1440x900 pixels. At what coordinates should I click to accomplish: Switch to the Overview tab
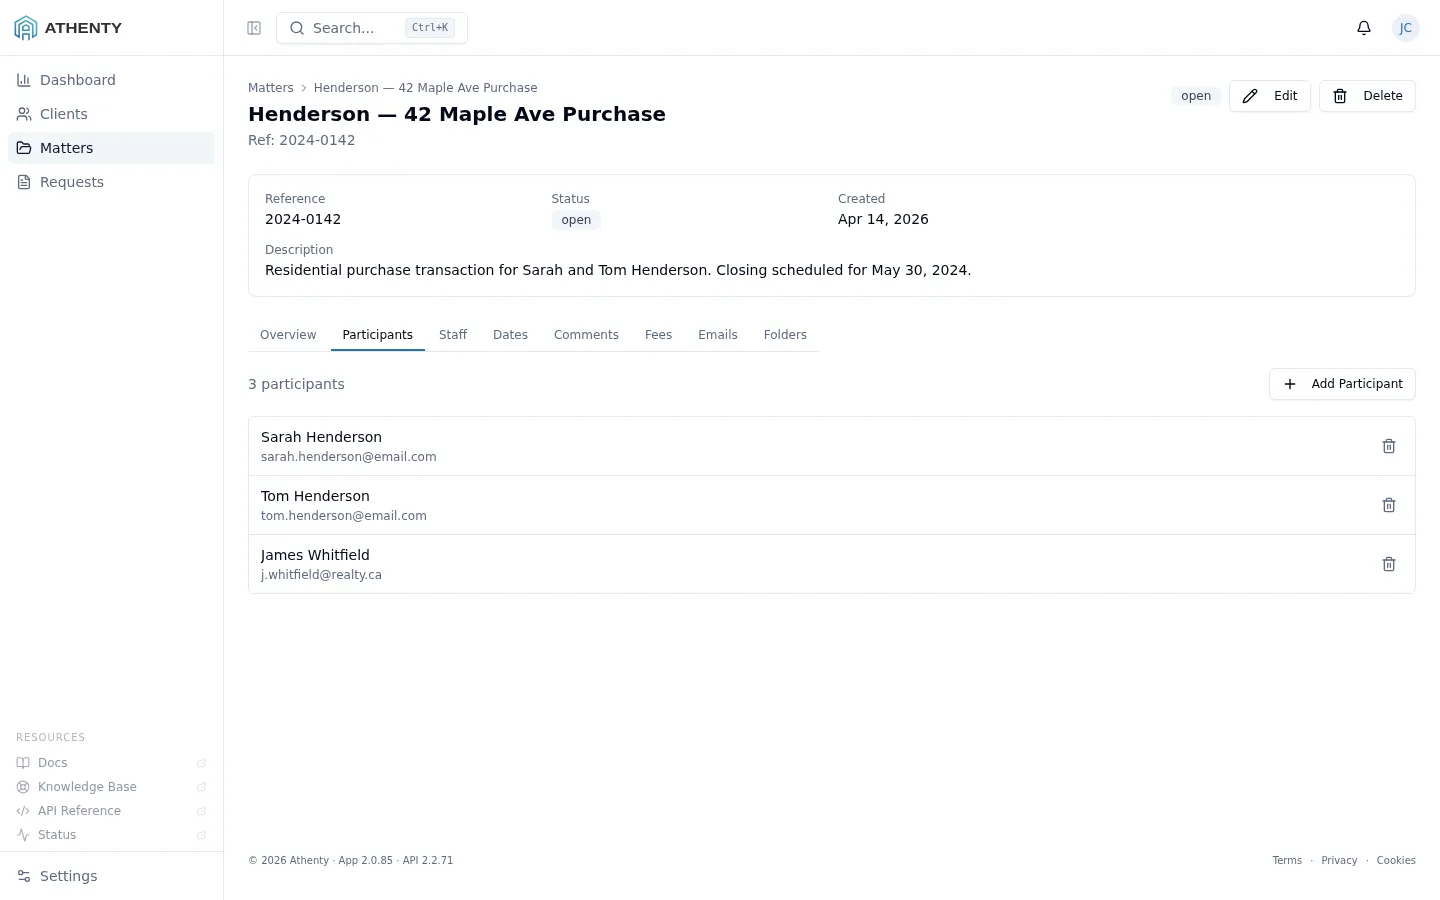pos(288,335)
